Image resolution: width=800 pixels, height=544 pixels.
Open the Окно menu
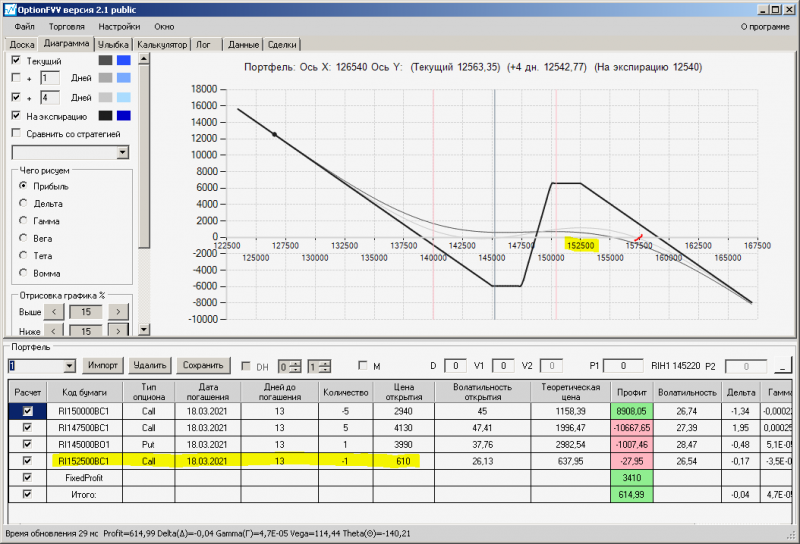pos(164,27)
